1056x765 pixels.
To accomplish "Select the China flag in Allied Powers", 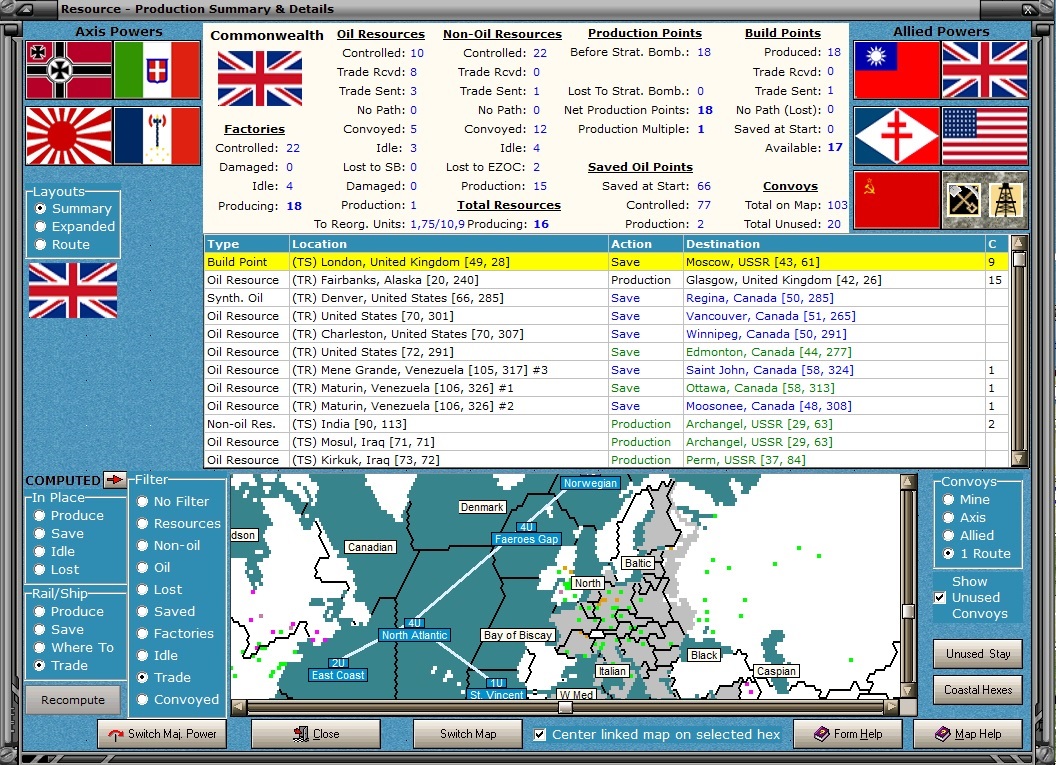I will pos(896,70).
